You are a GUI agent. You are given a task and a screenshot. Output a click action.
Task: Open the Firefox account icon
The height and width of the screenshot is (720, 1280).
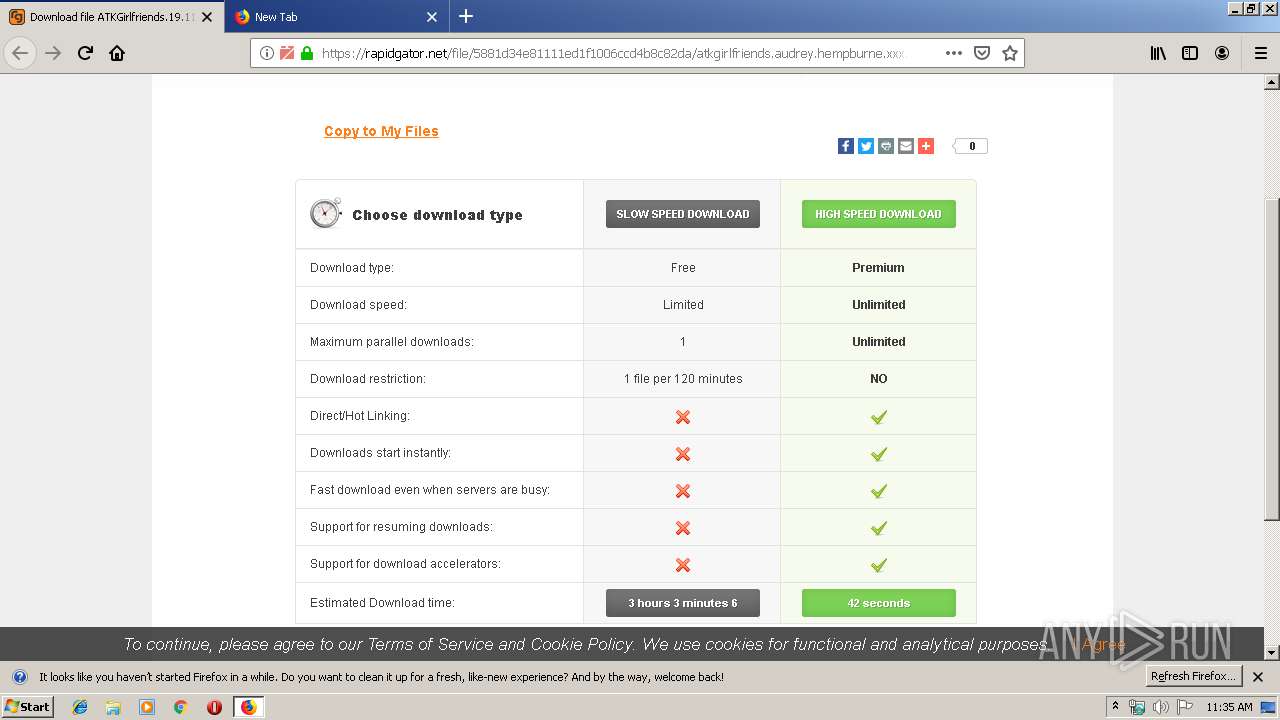tap(1222, 53)
